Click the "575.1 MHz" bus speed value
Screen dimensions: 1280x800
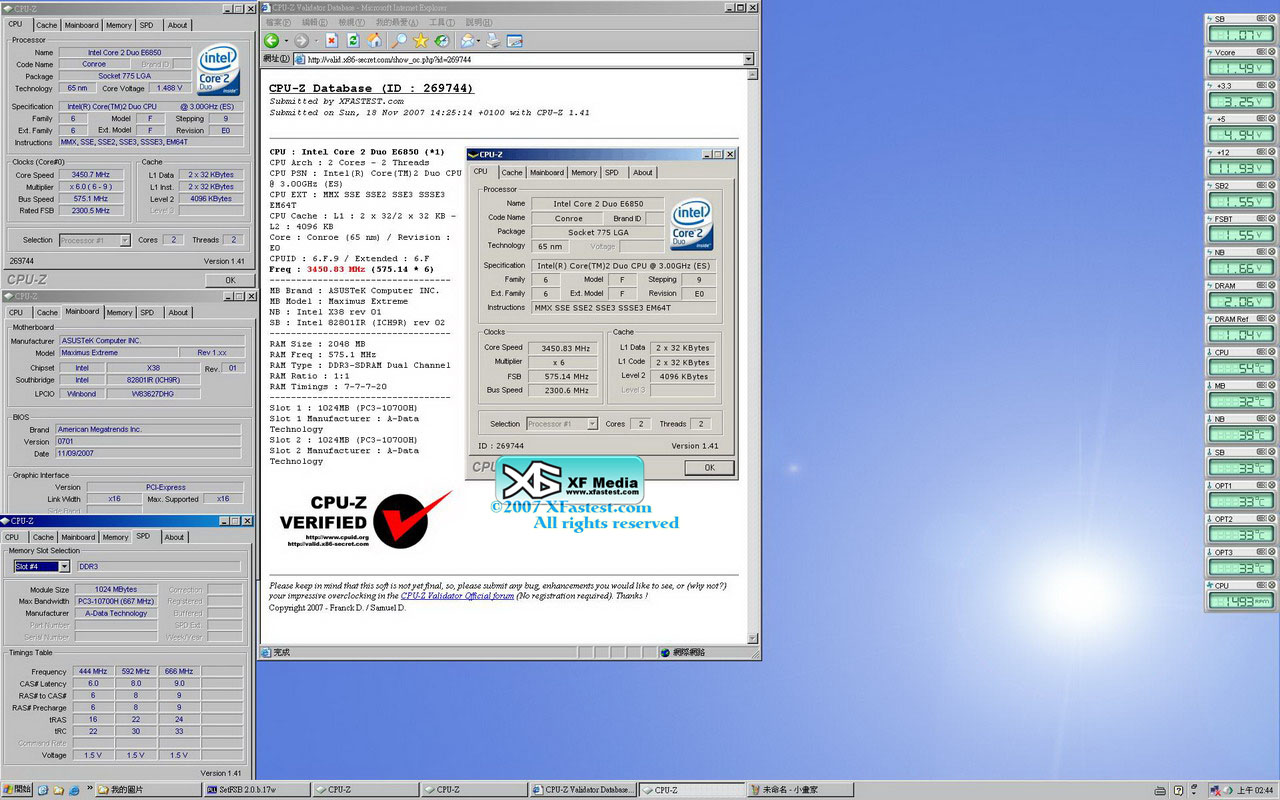click(x=92, y=199)
